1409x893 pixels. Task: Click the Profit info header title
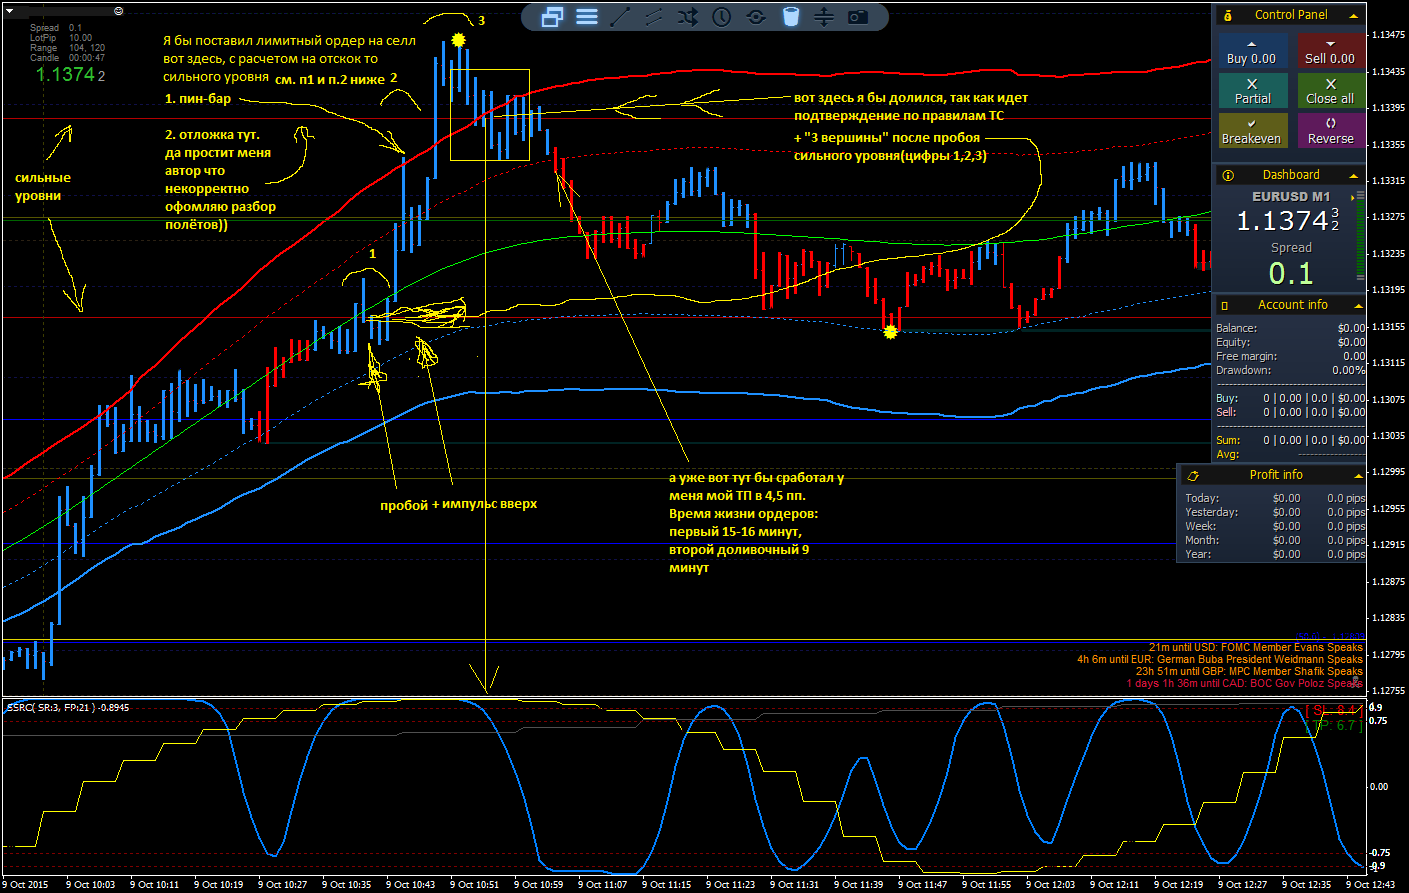(1276, 475)
